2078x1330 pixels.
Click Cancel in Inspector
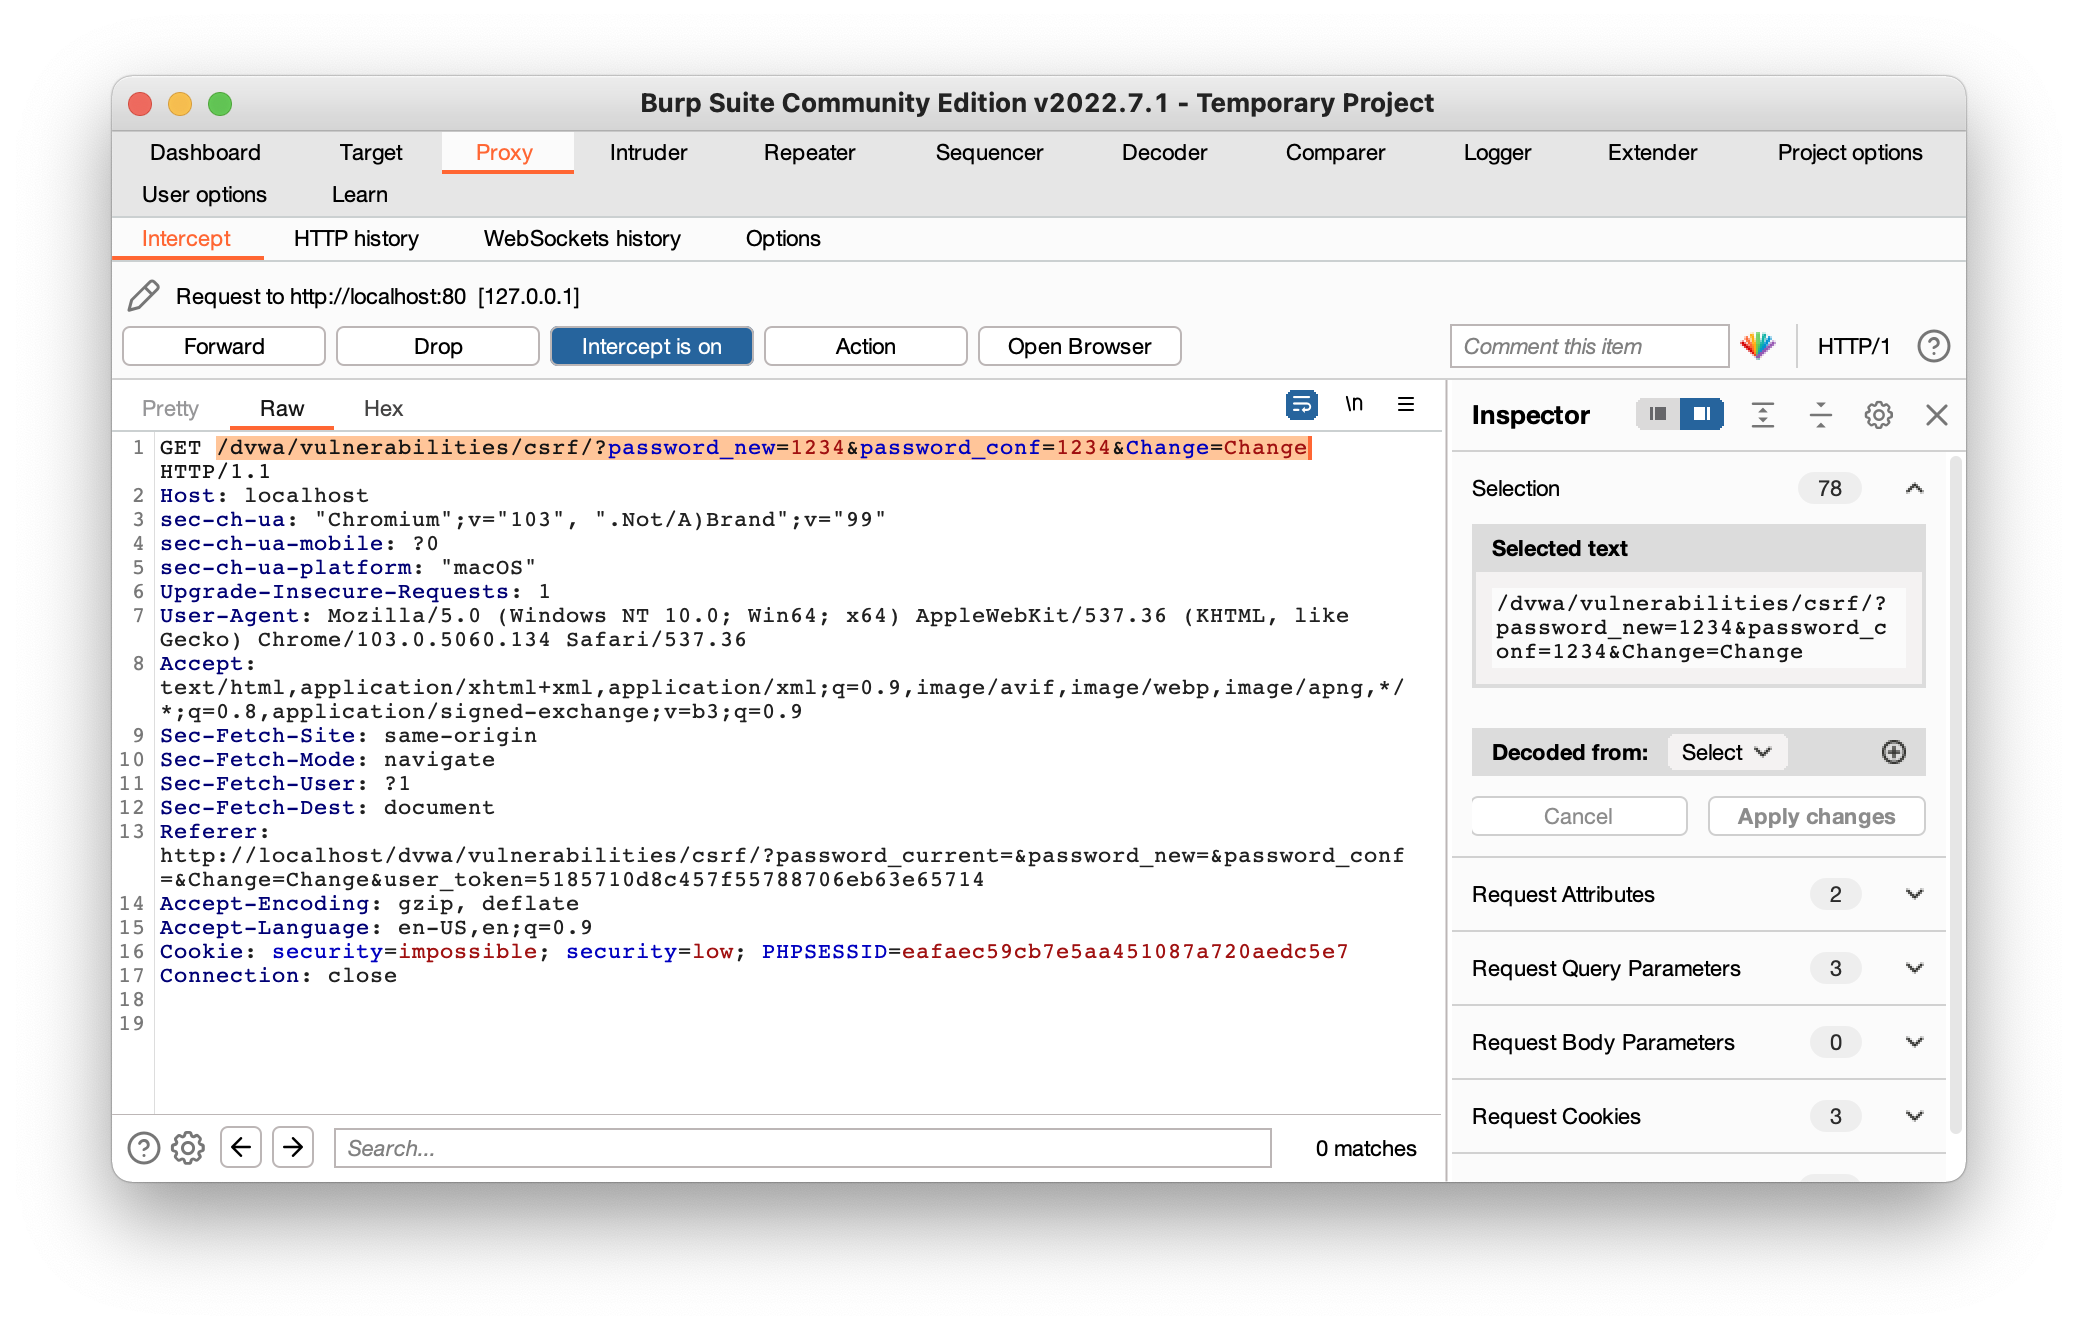(x=1578, y=816)
